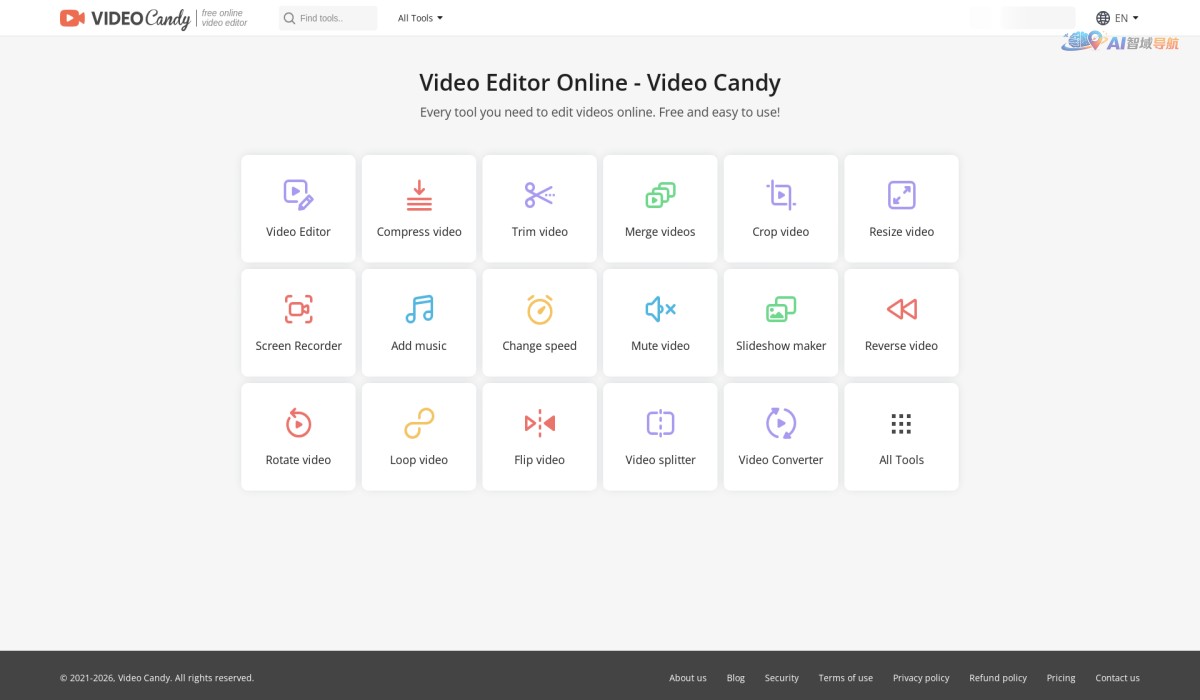
Task: Select the Mute video tool
Action: tap(660, 322)
